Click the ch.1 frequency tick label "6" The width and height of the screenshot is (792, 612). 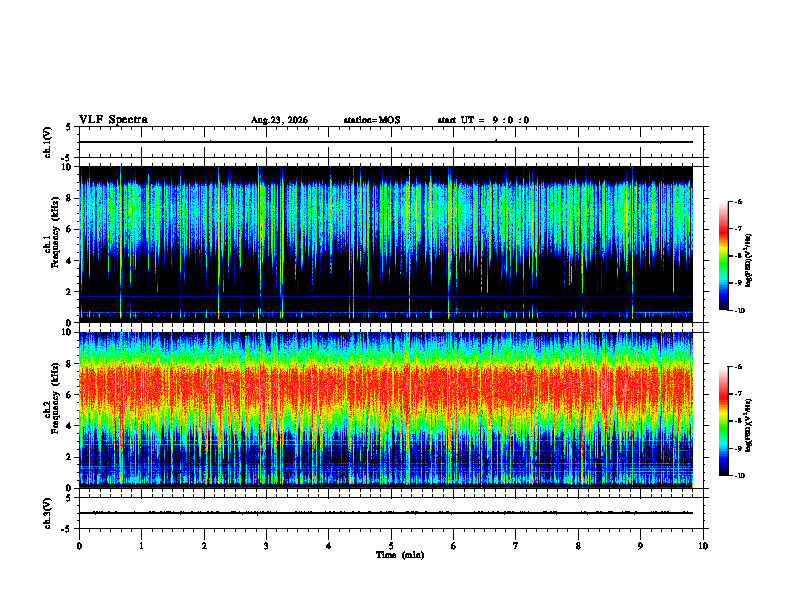point(69,230)
